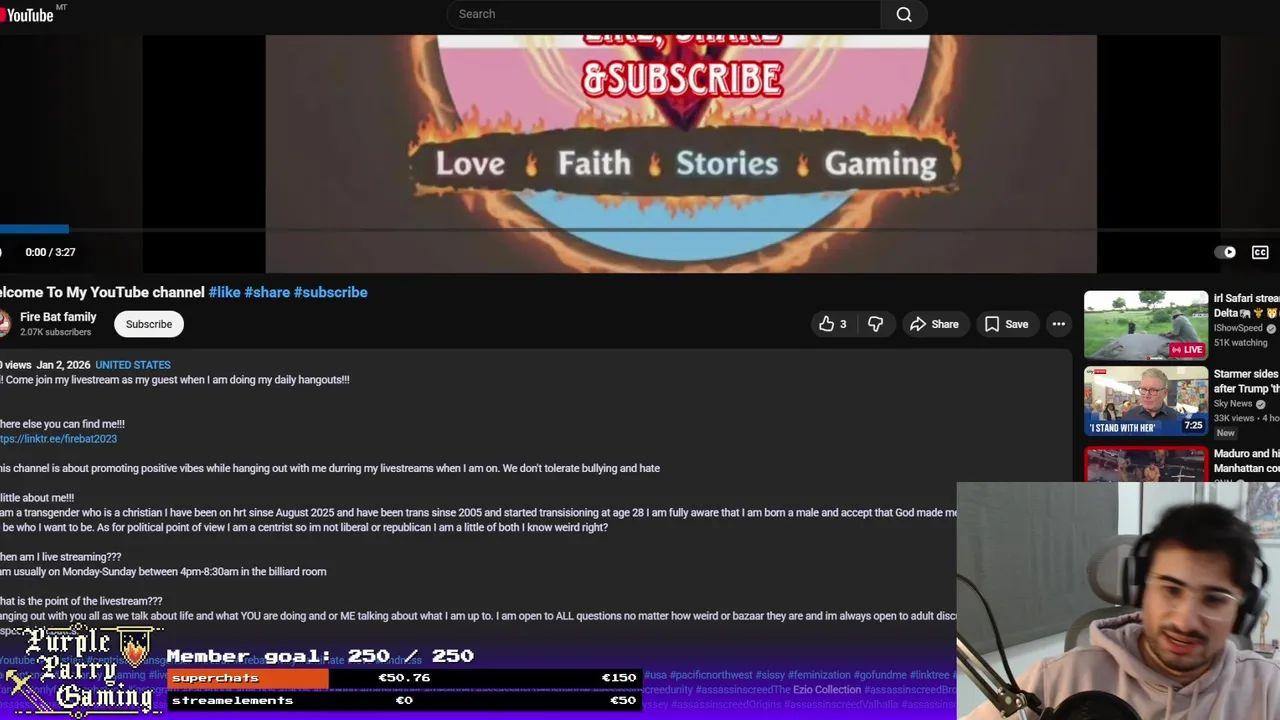Open the more actions three-dot menu
Viewport: 1280px width, 720px height.
pyautogui.click(x=1058, y=324)
